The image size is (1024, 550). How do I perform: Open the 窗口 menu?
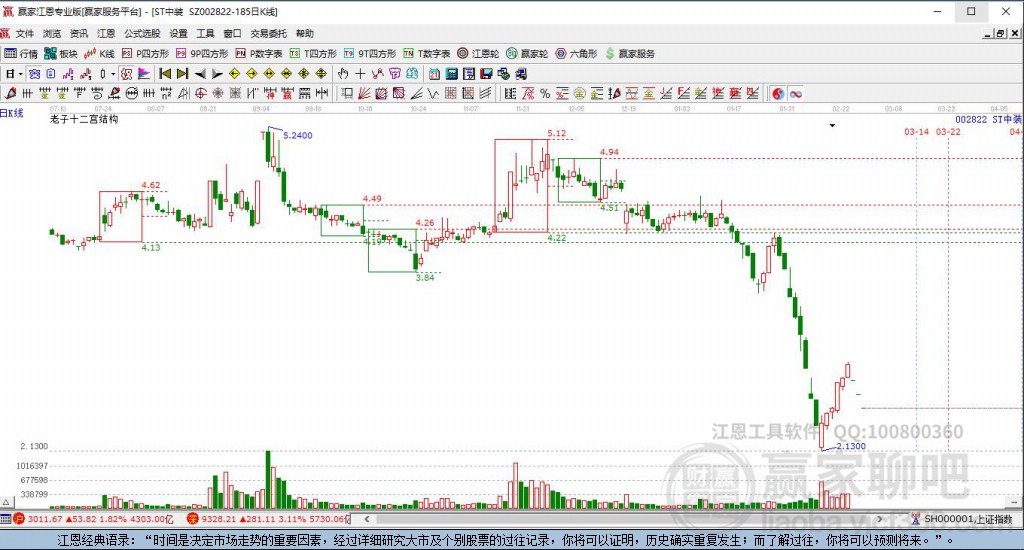(x=232, y=33)
